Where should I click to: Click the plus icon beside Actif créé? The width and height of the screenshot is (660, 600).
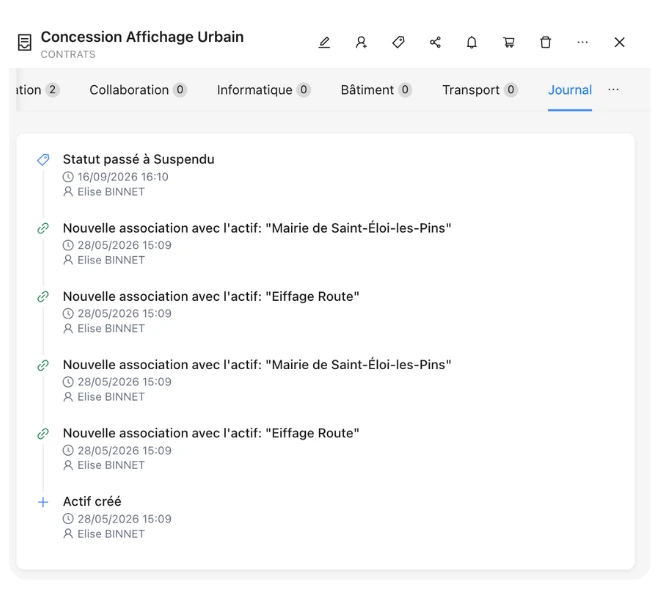[x=43, y=502]
